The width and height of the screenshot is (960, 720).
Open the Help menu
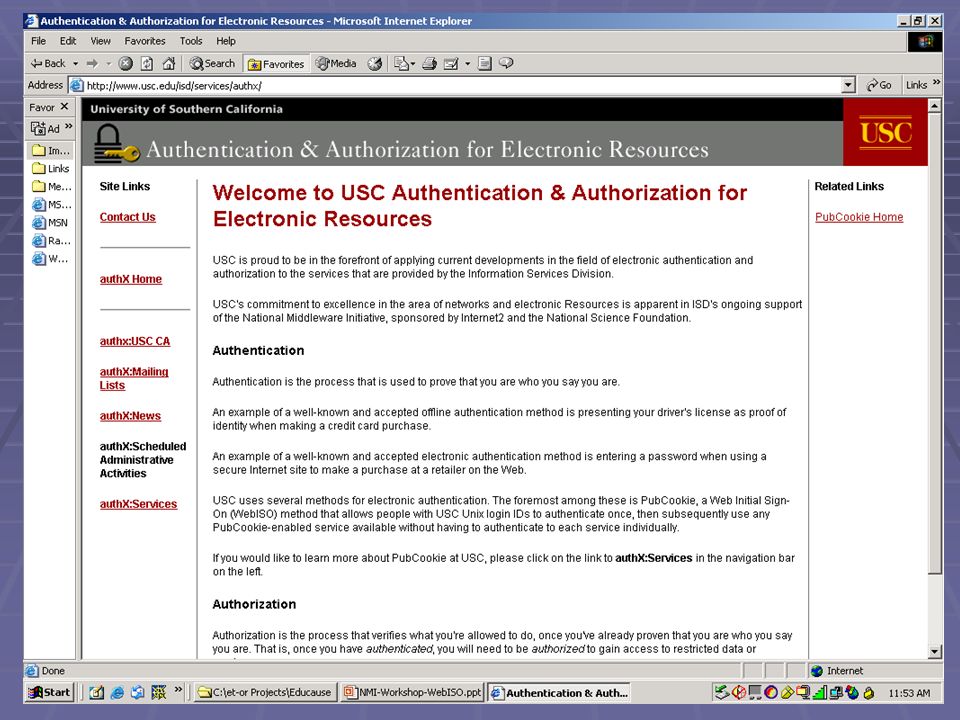(225, 41)
